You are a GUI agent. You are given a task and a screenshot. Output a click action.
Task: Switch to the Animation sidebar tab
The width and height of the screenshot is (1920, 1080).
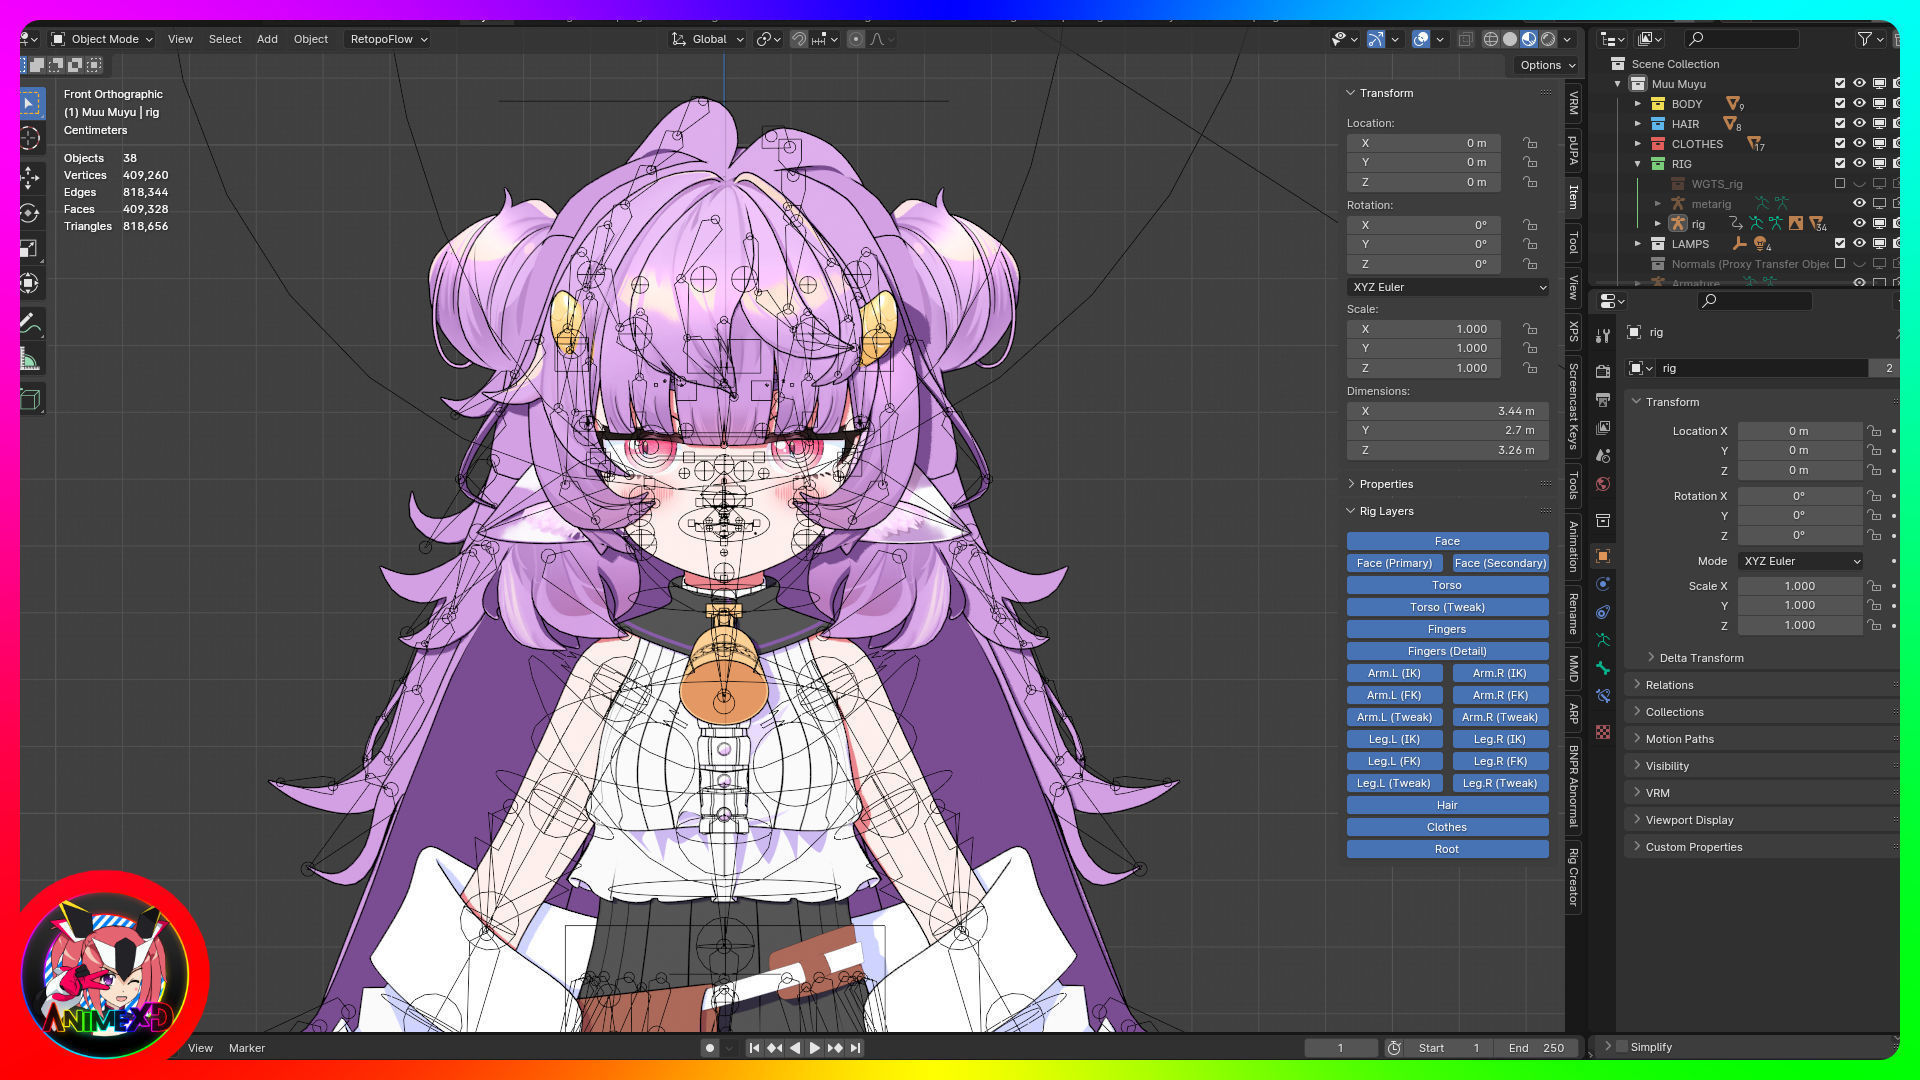pos(1573,546)
